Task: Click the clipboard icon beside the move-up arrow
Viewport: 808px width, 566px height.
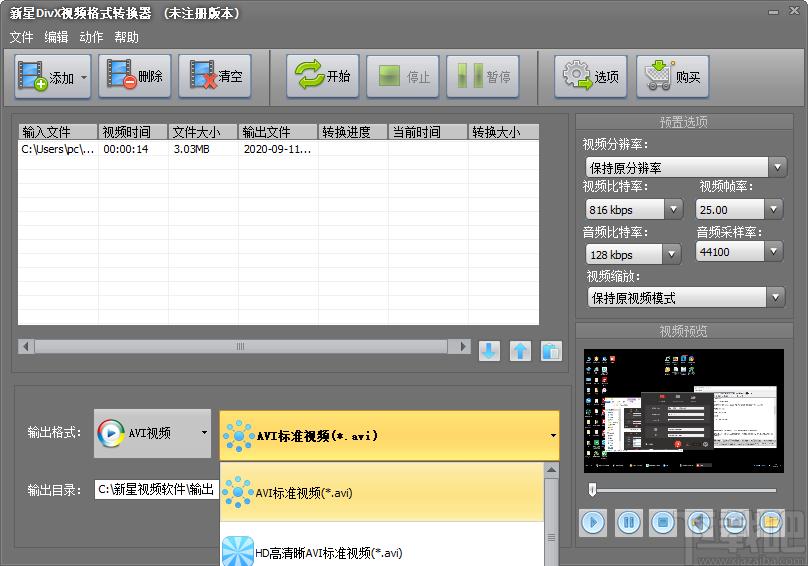Action: [x=551, y=351]
